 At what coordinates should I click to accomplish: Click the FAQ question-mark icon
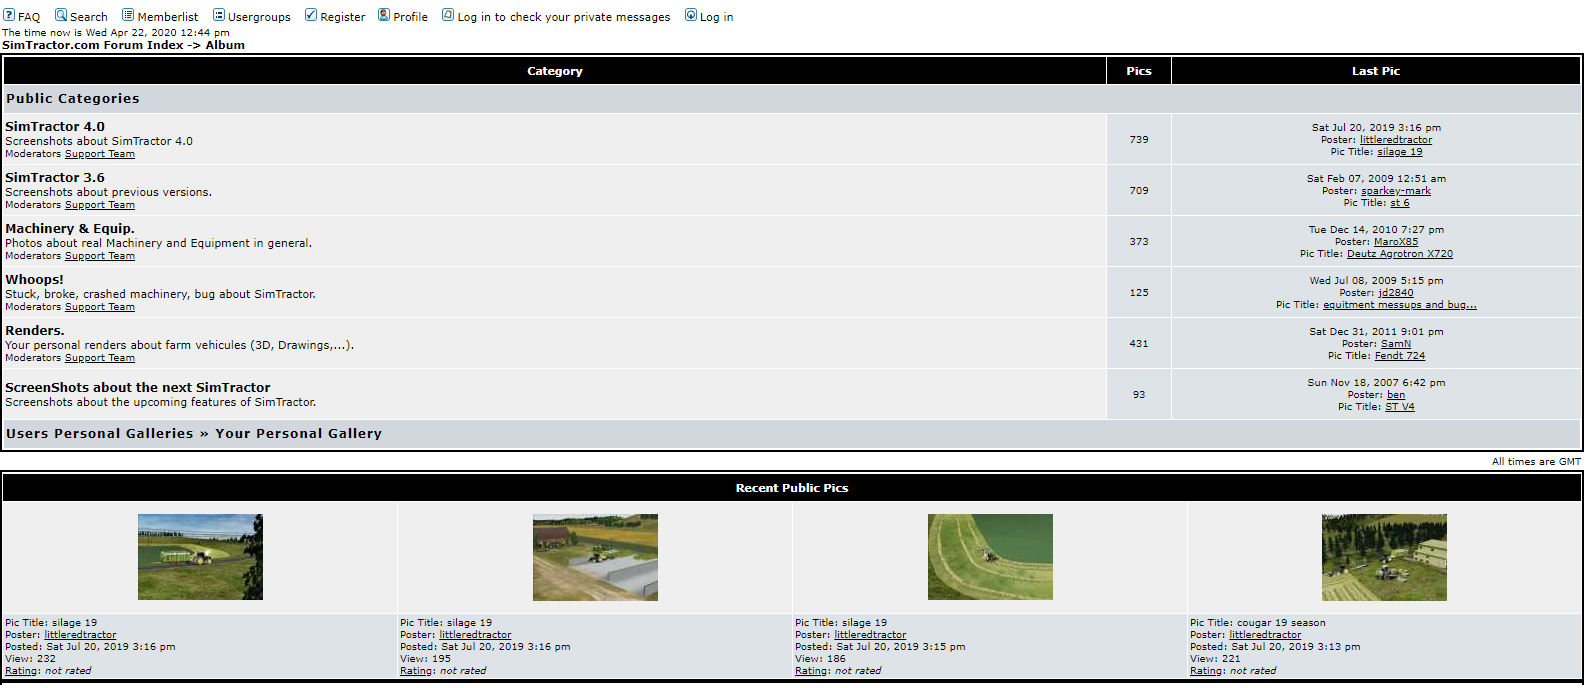tap(9, 15)
